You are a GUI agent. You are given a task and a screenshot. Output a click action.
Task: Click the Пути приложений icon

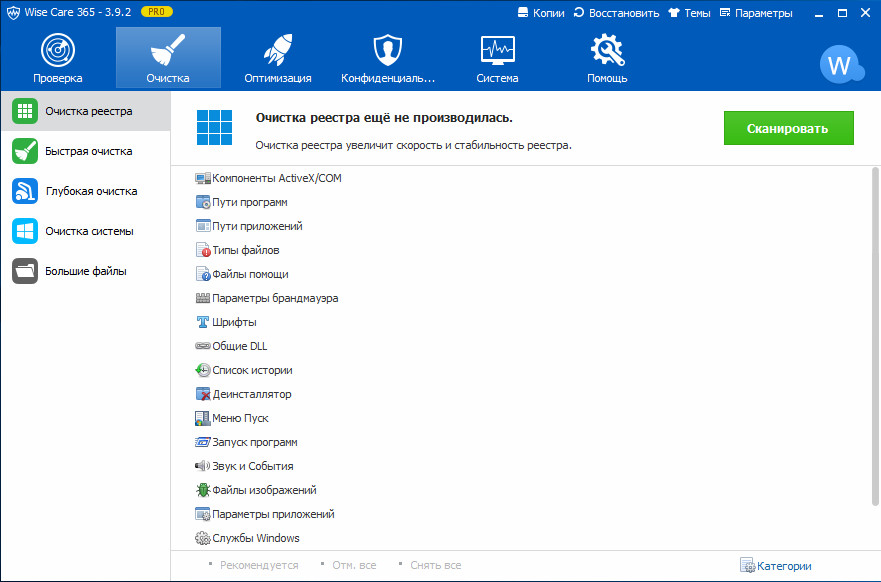coord(202,226)
